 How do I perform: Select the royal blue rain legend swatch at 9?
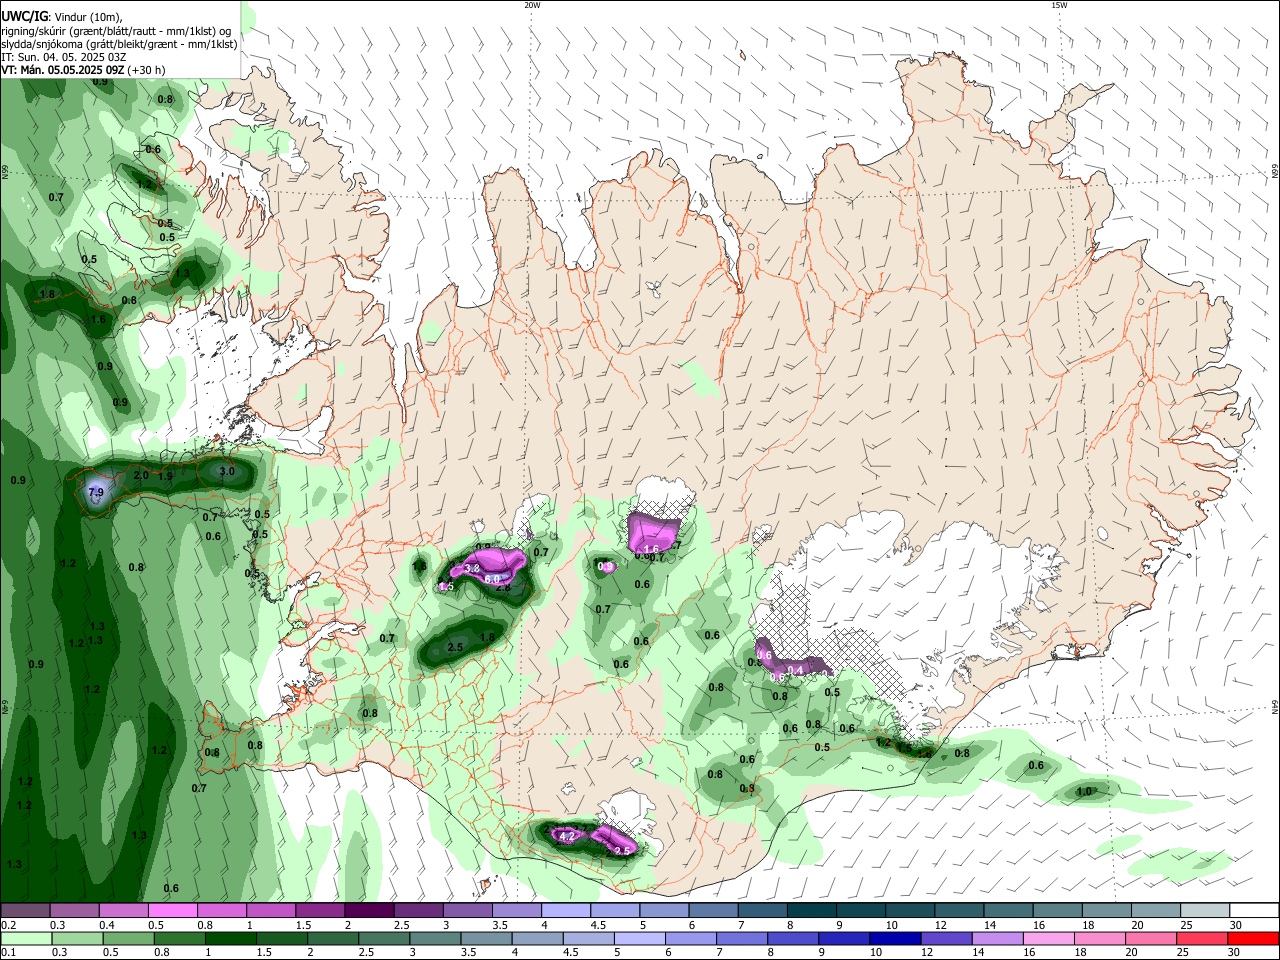click(844, 938)
